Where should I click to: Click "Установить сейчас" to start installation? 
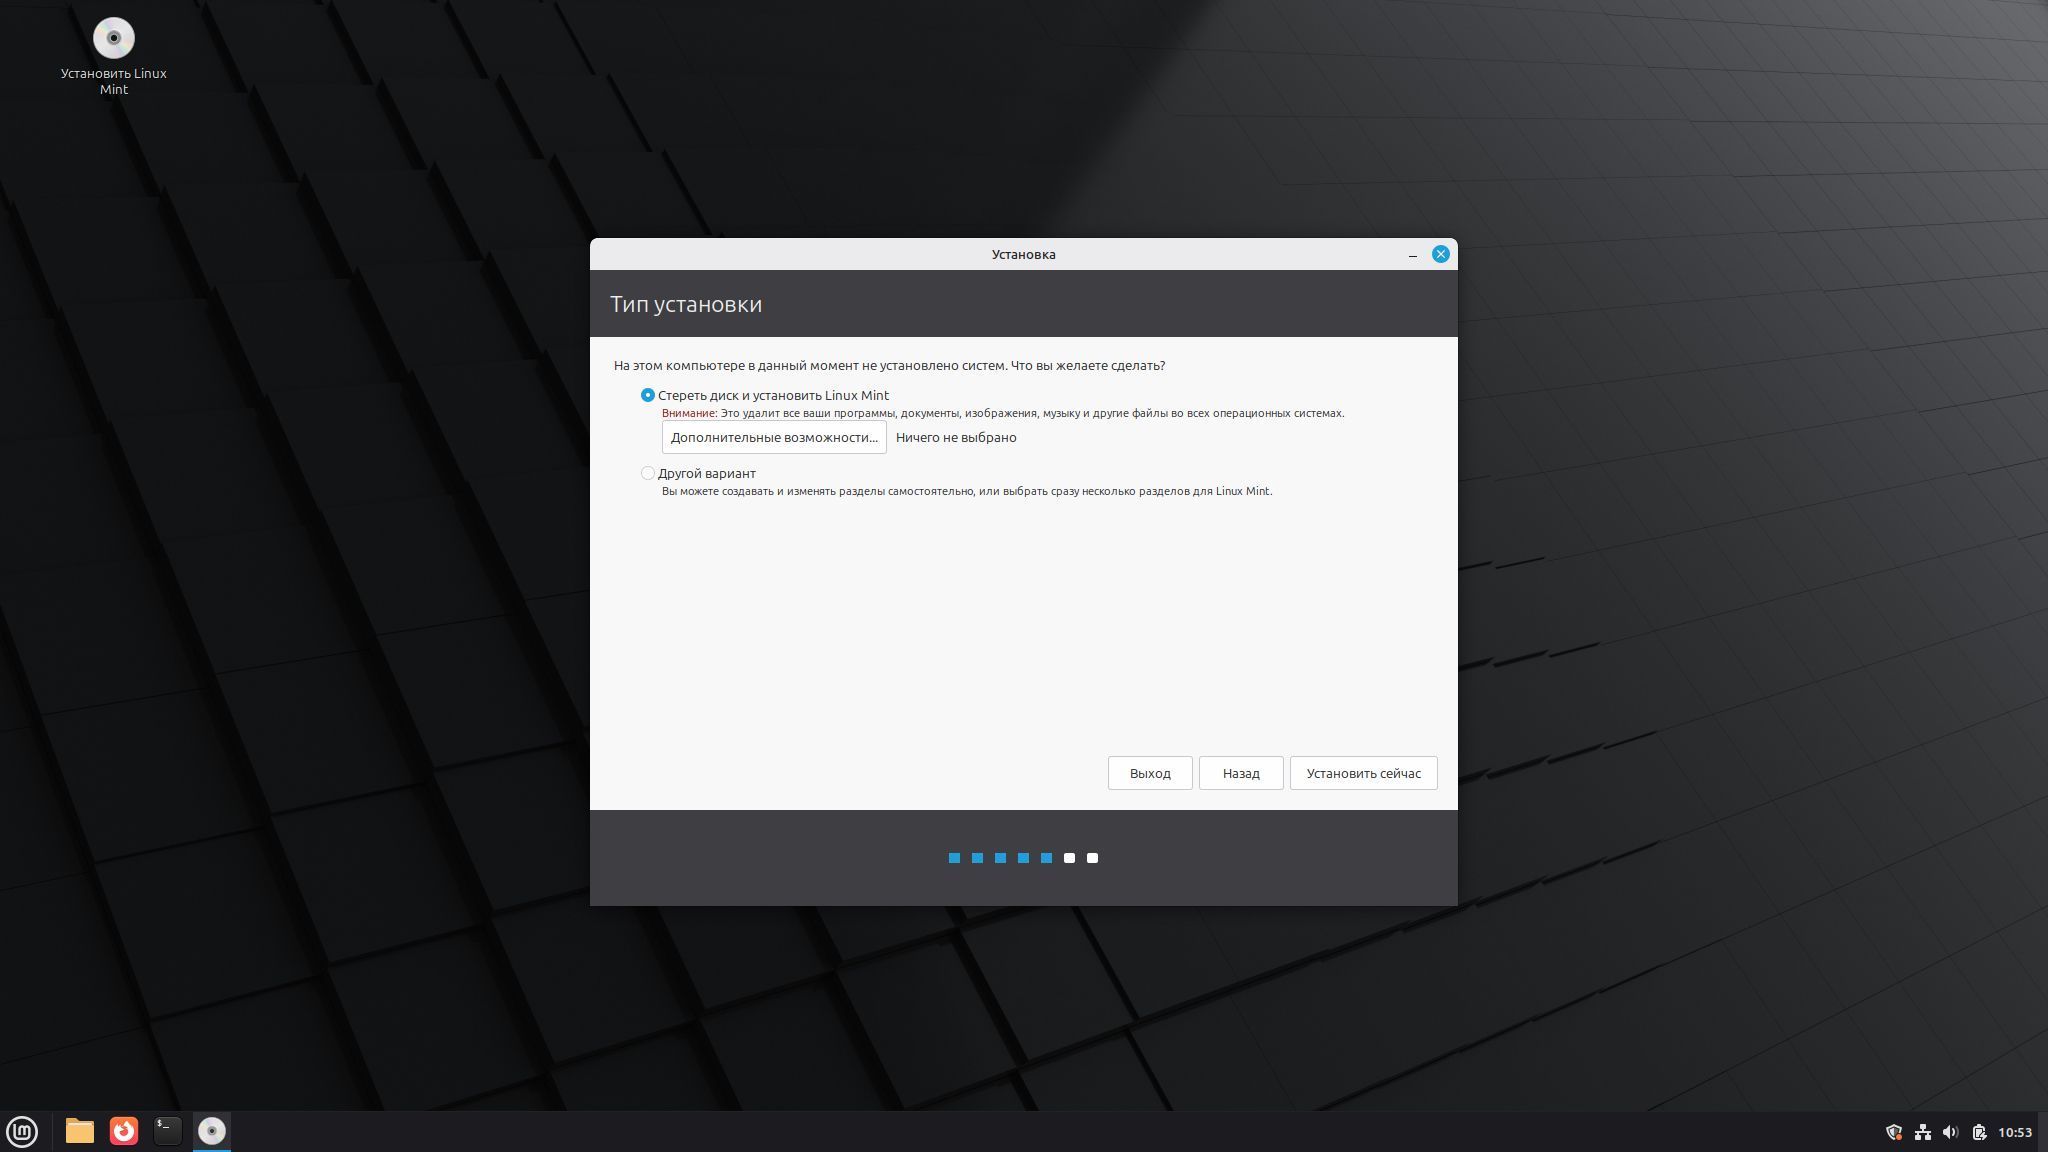[1364, 773]
